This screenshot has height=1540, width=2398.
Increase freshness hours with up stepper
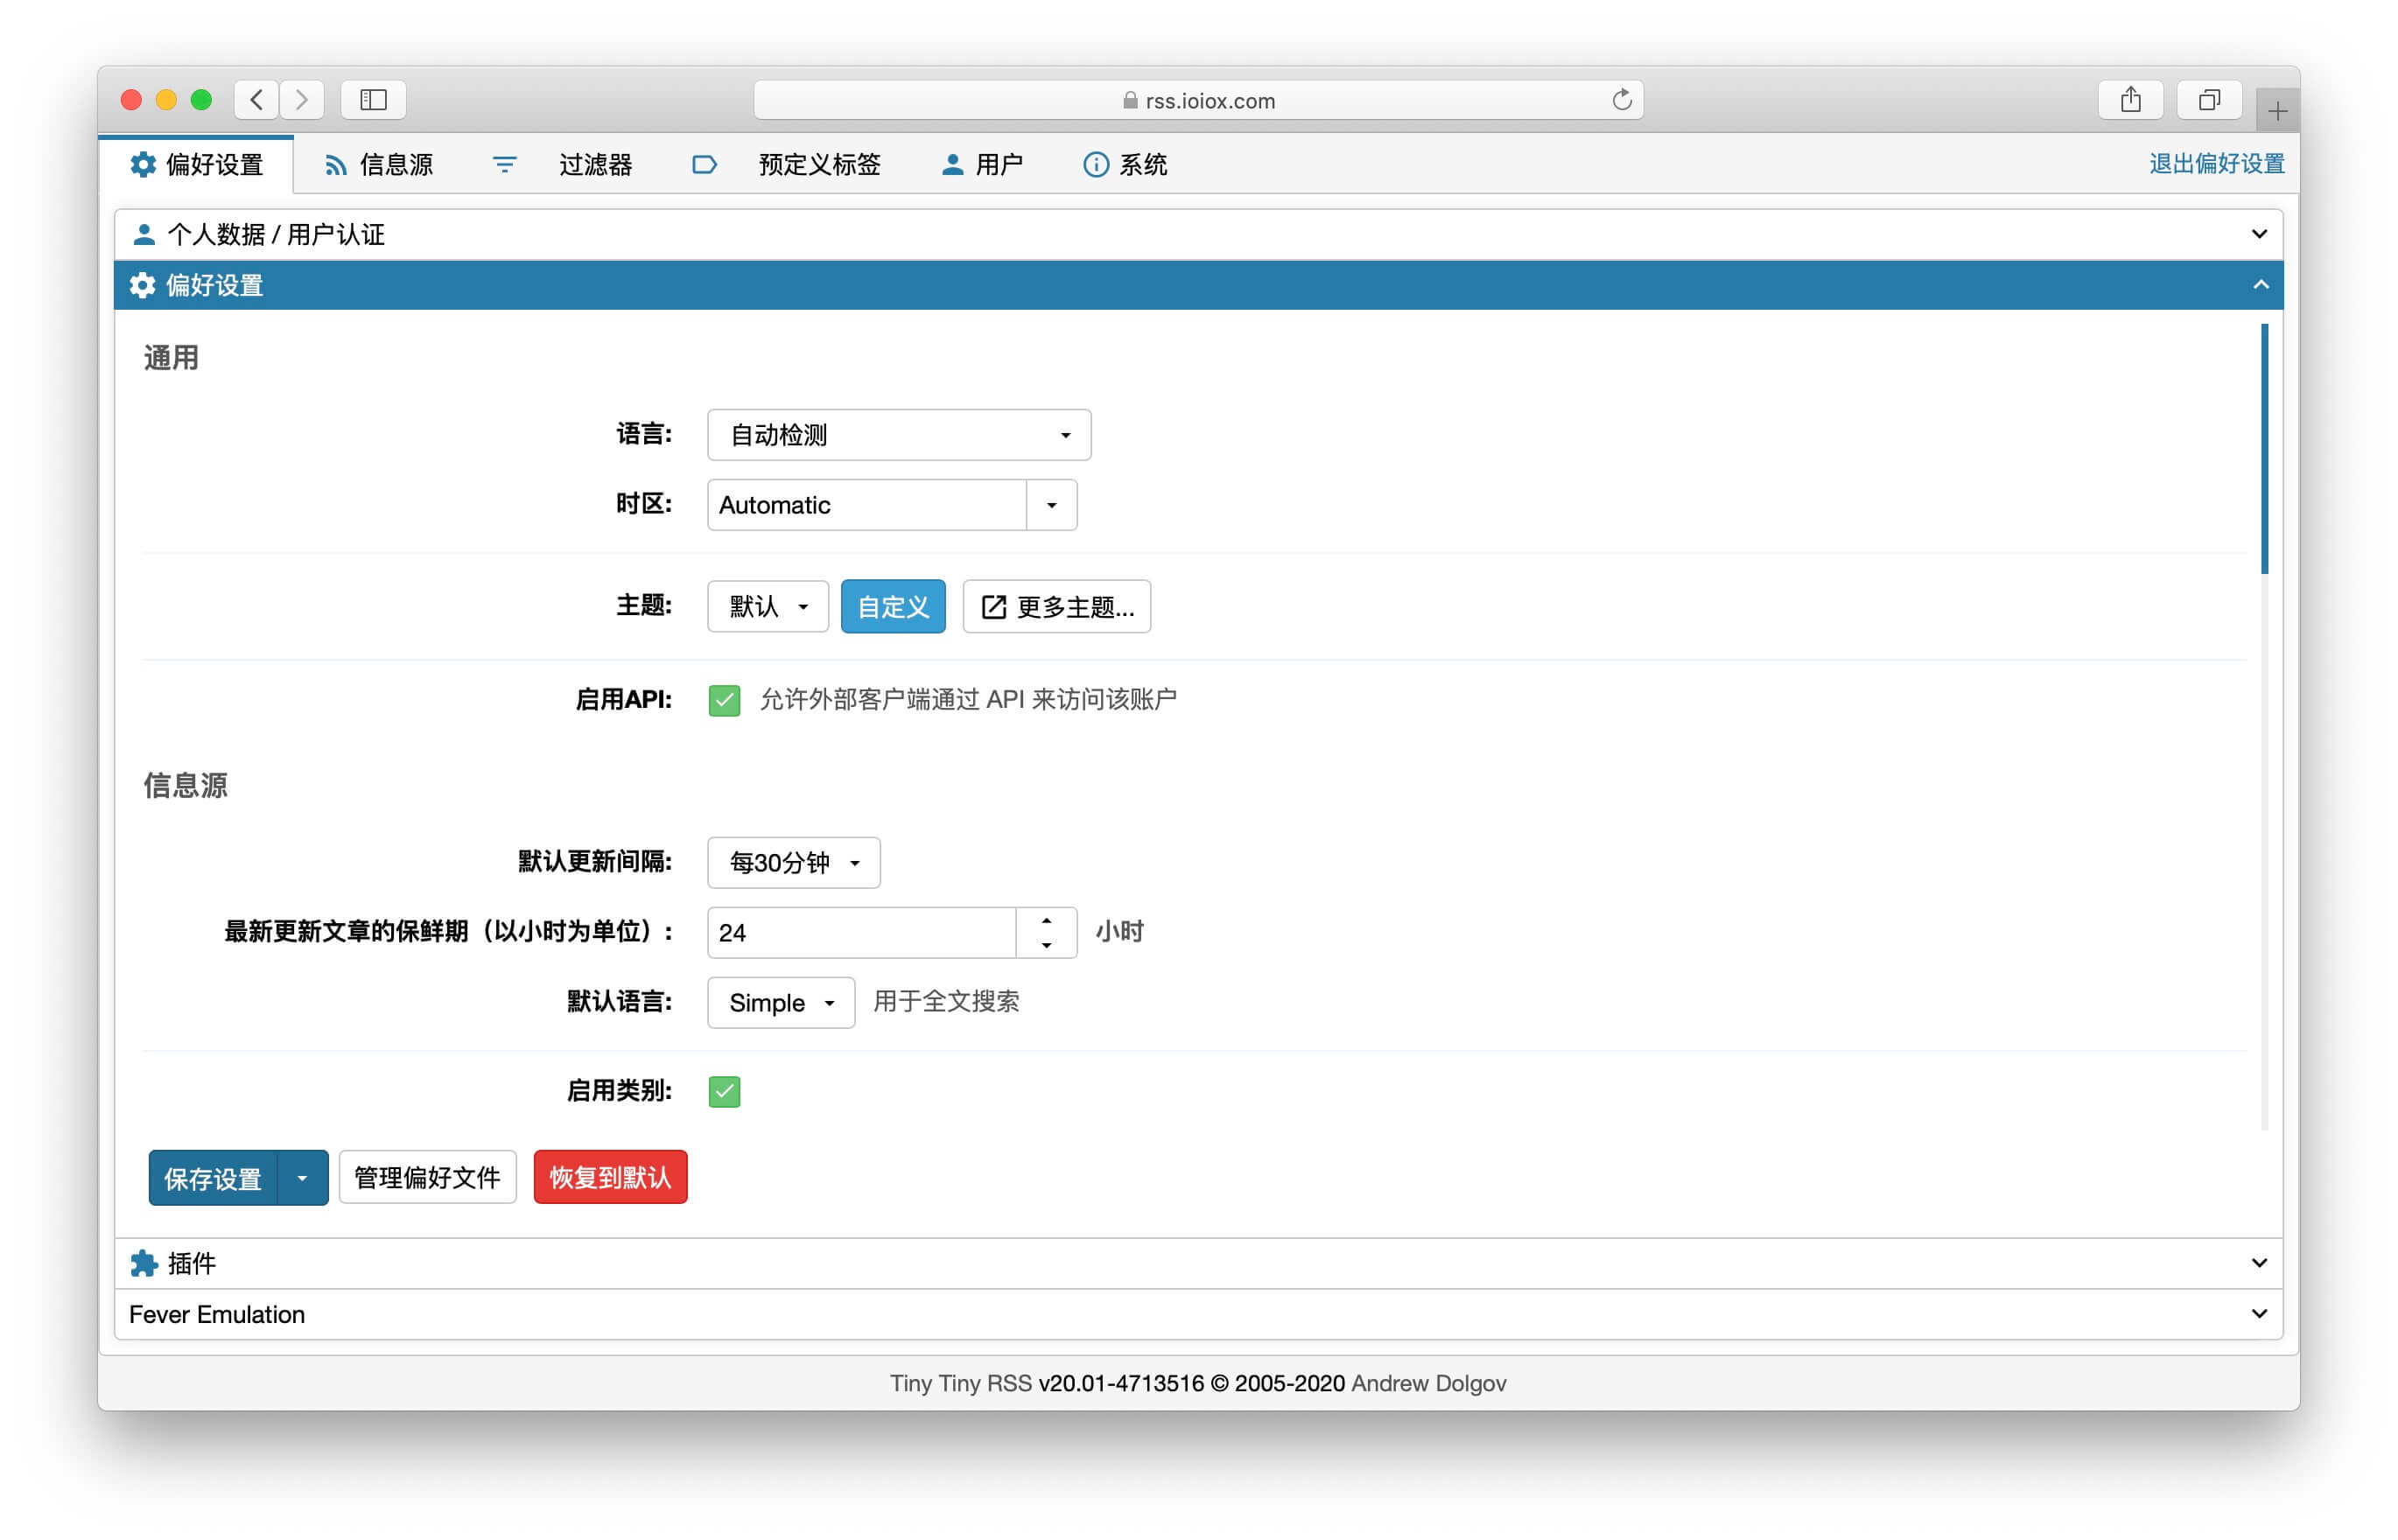[1046, 920]
